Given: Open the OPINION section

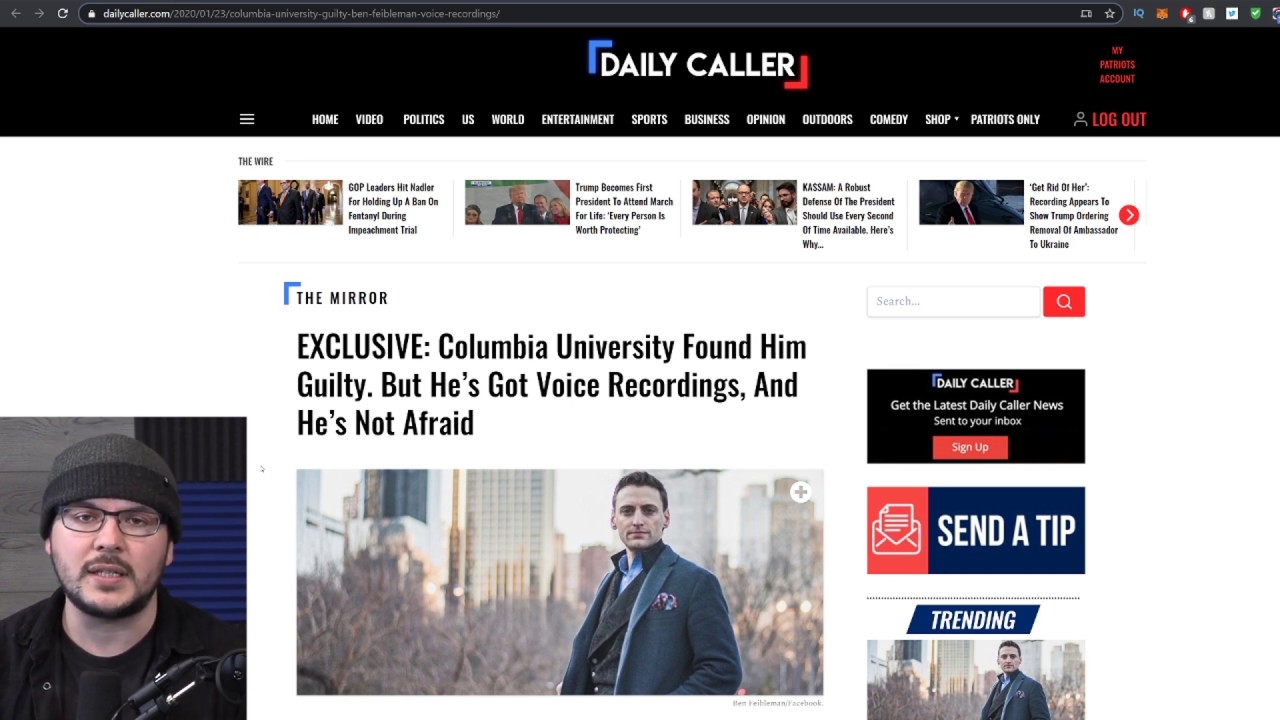Looking at the screenshot, I should pos(765,119).
